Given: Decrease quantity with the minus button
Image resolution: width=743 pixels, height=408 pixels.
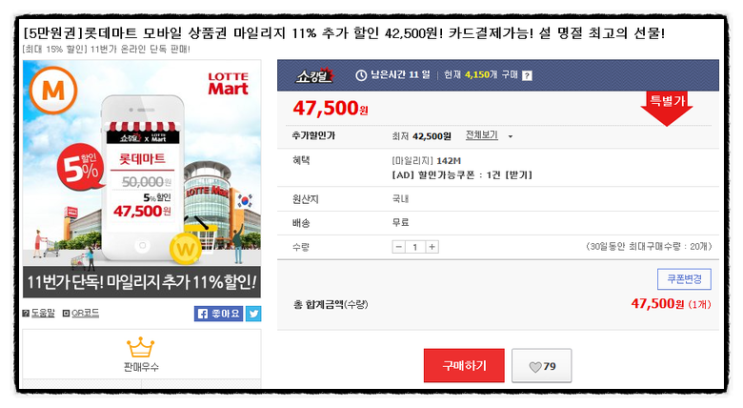Looking at the screenshot, I should [399, 247].
